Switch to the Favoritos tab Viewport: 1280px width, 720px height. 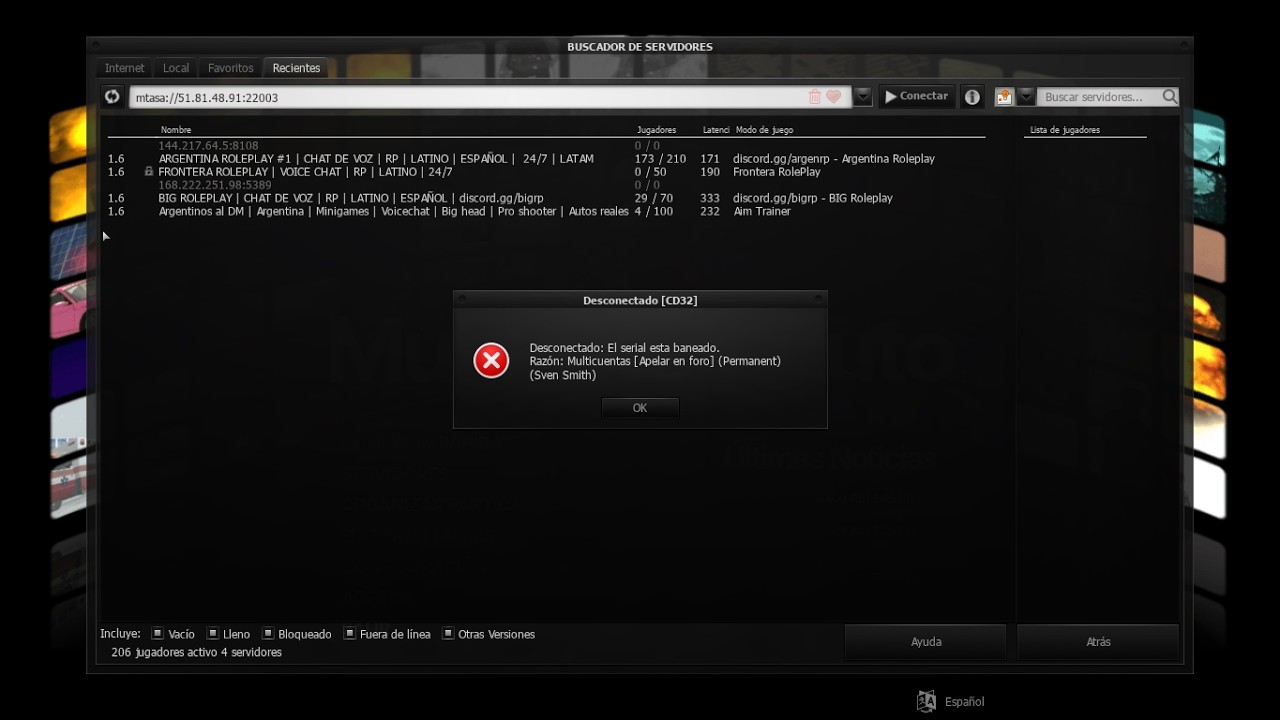[231, 68]
